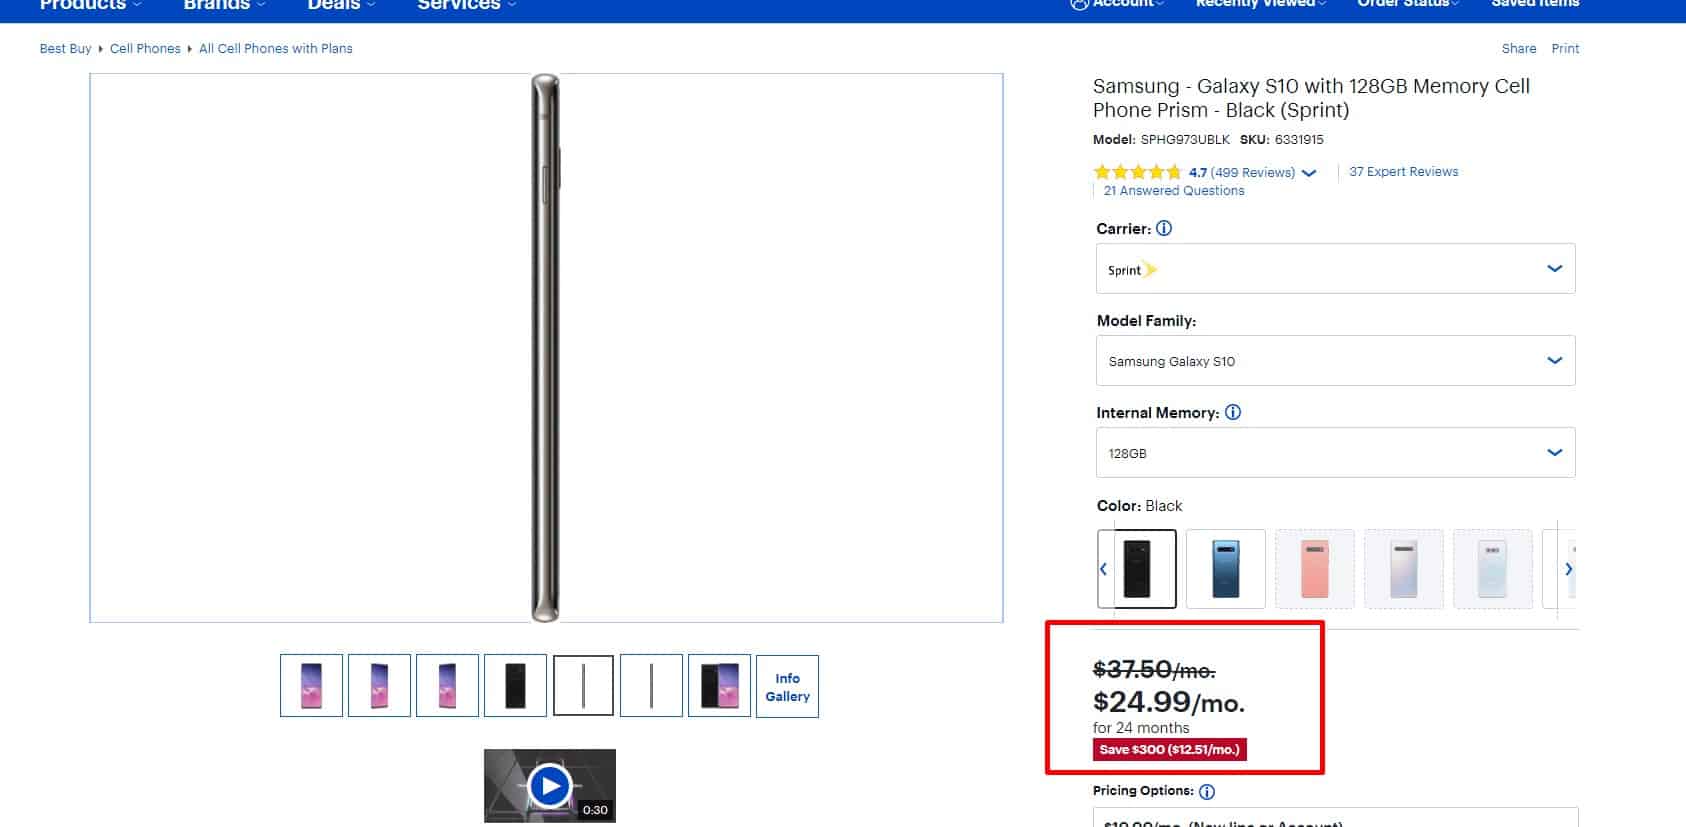Open the Internal Memory 128GB dropdown
Image resolution: width=1686 pixels, height=827 pixels.
point(1335,453)
